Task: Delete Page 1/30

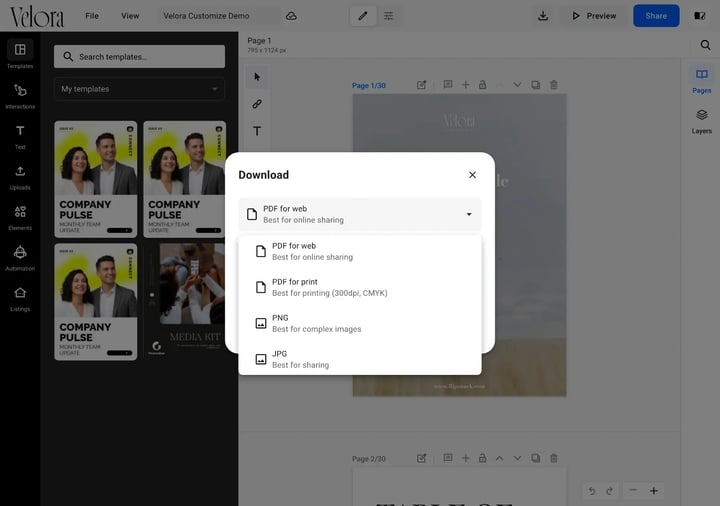Action: tap(554, 85)
